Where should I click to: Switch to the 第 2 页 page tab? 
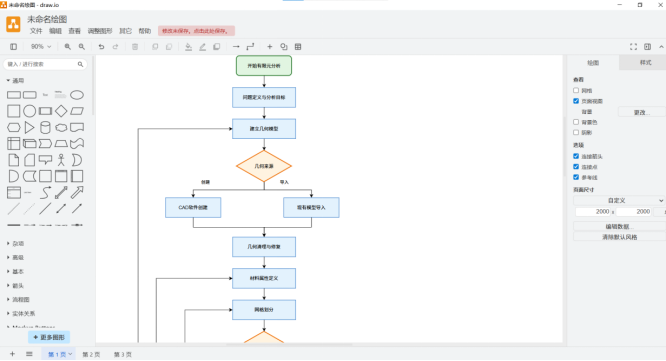(91, 355)
